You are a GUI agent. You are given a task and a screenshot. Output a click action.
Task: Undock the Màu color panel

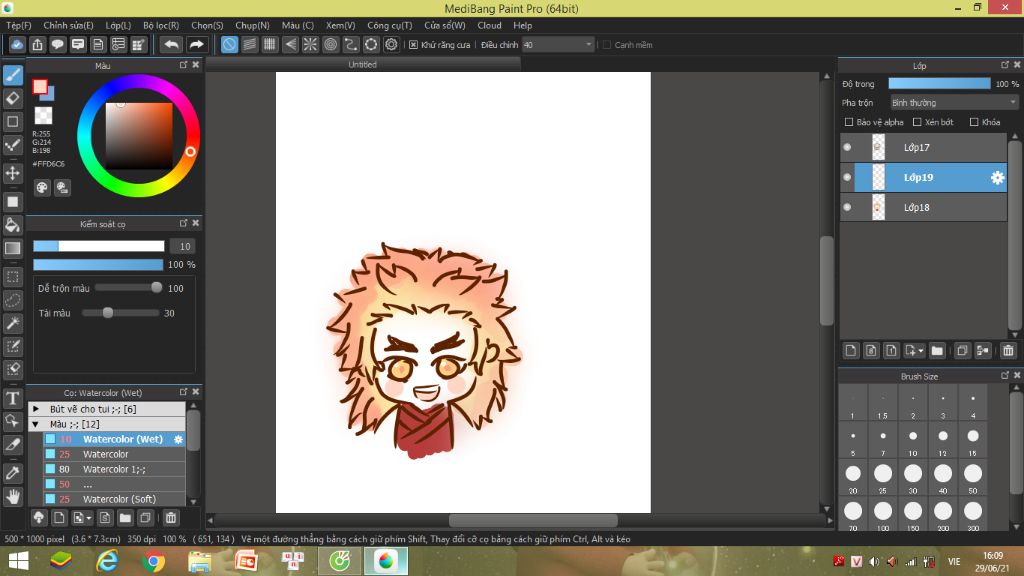[184, 65]
